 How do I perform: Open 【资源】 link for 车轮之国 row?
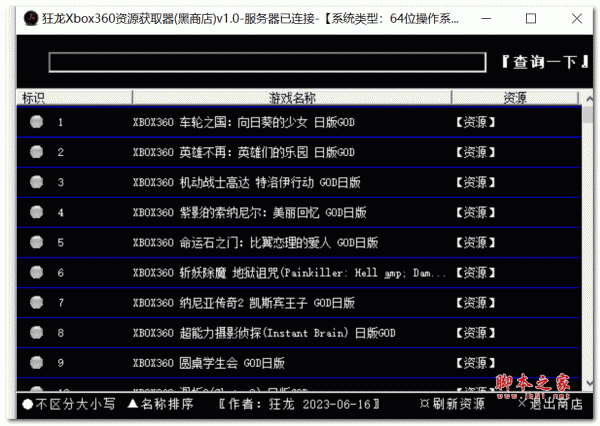click(475, 122)
